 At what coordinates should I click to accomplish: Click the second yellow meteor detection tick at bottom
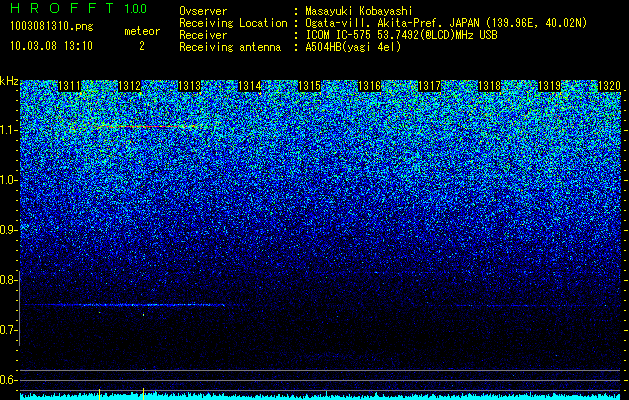(143, 394)
